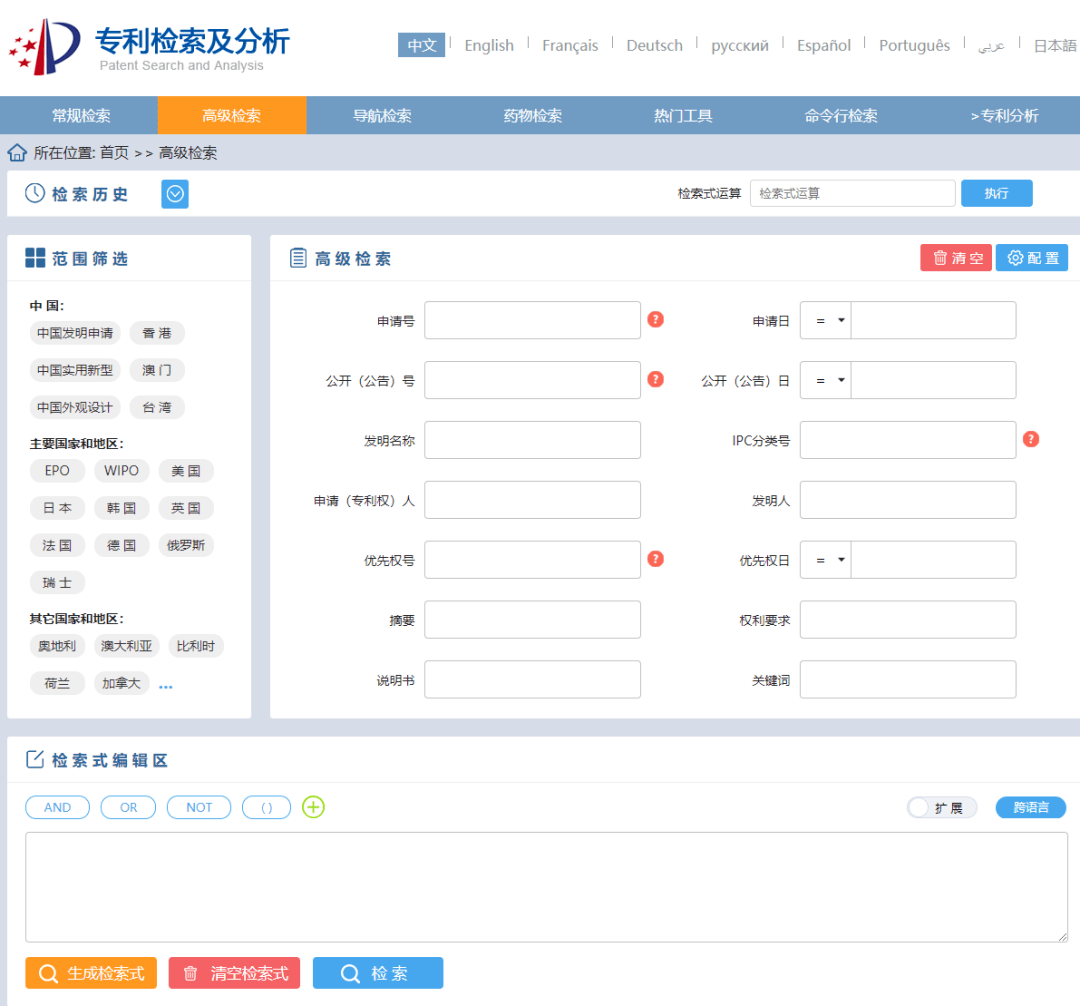The width and height of the screenshot is (1080, 1006).
Task: Click the help icon beside 优先权号 field
Action: pyautogui.click(x=655, y=559)
